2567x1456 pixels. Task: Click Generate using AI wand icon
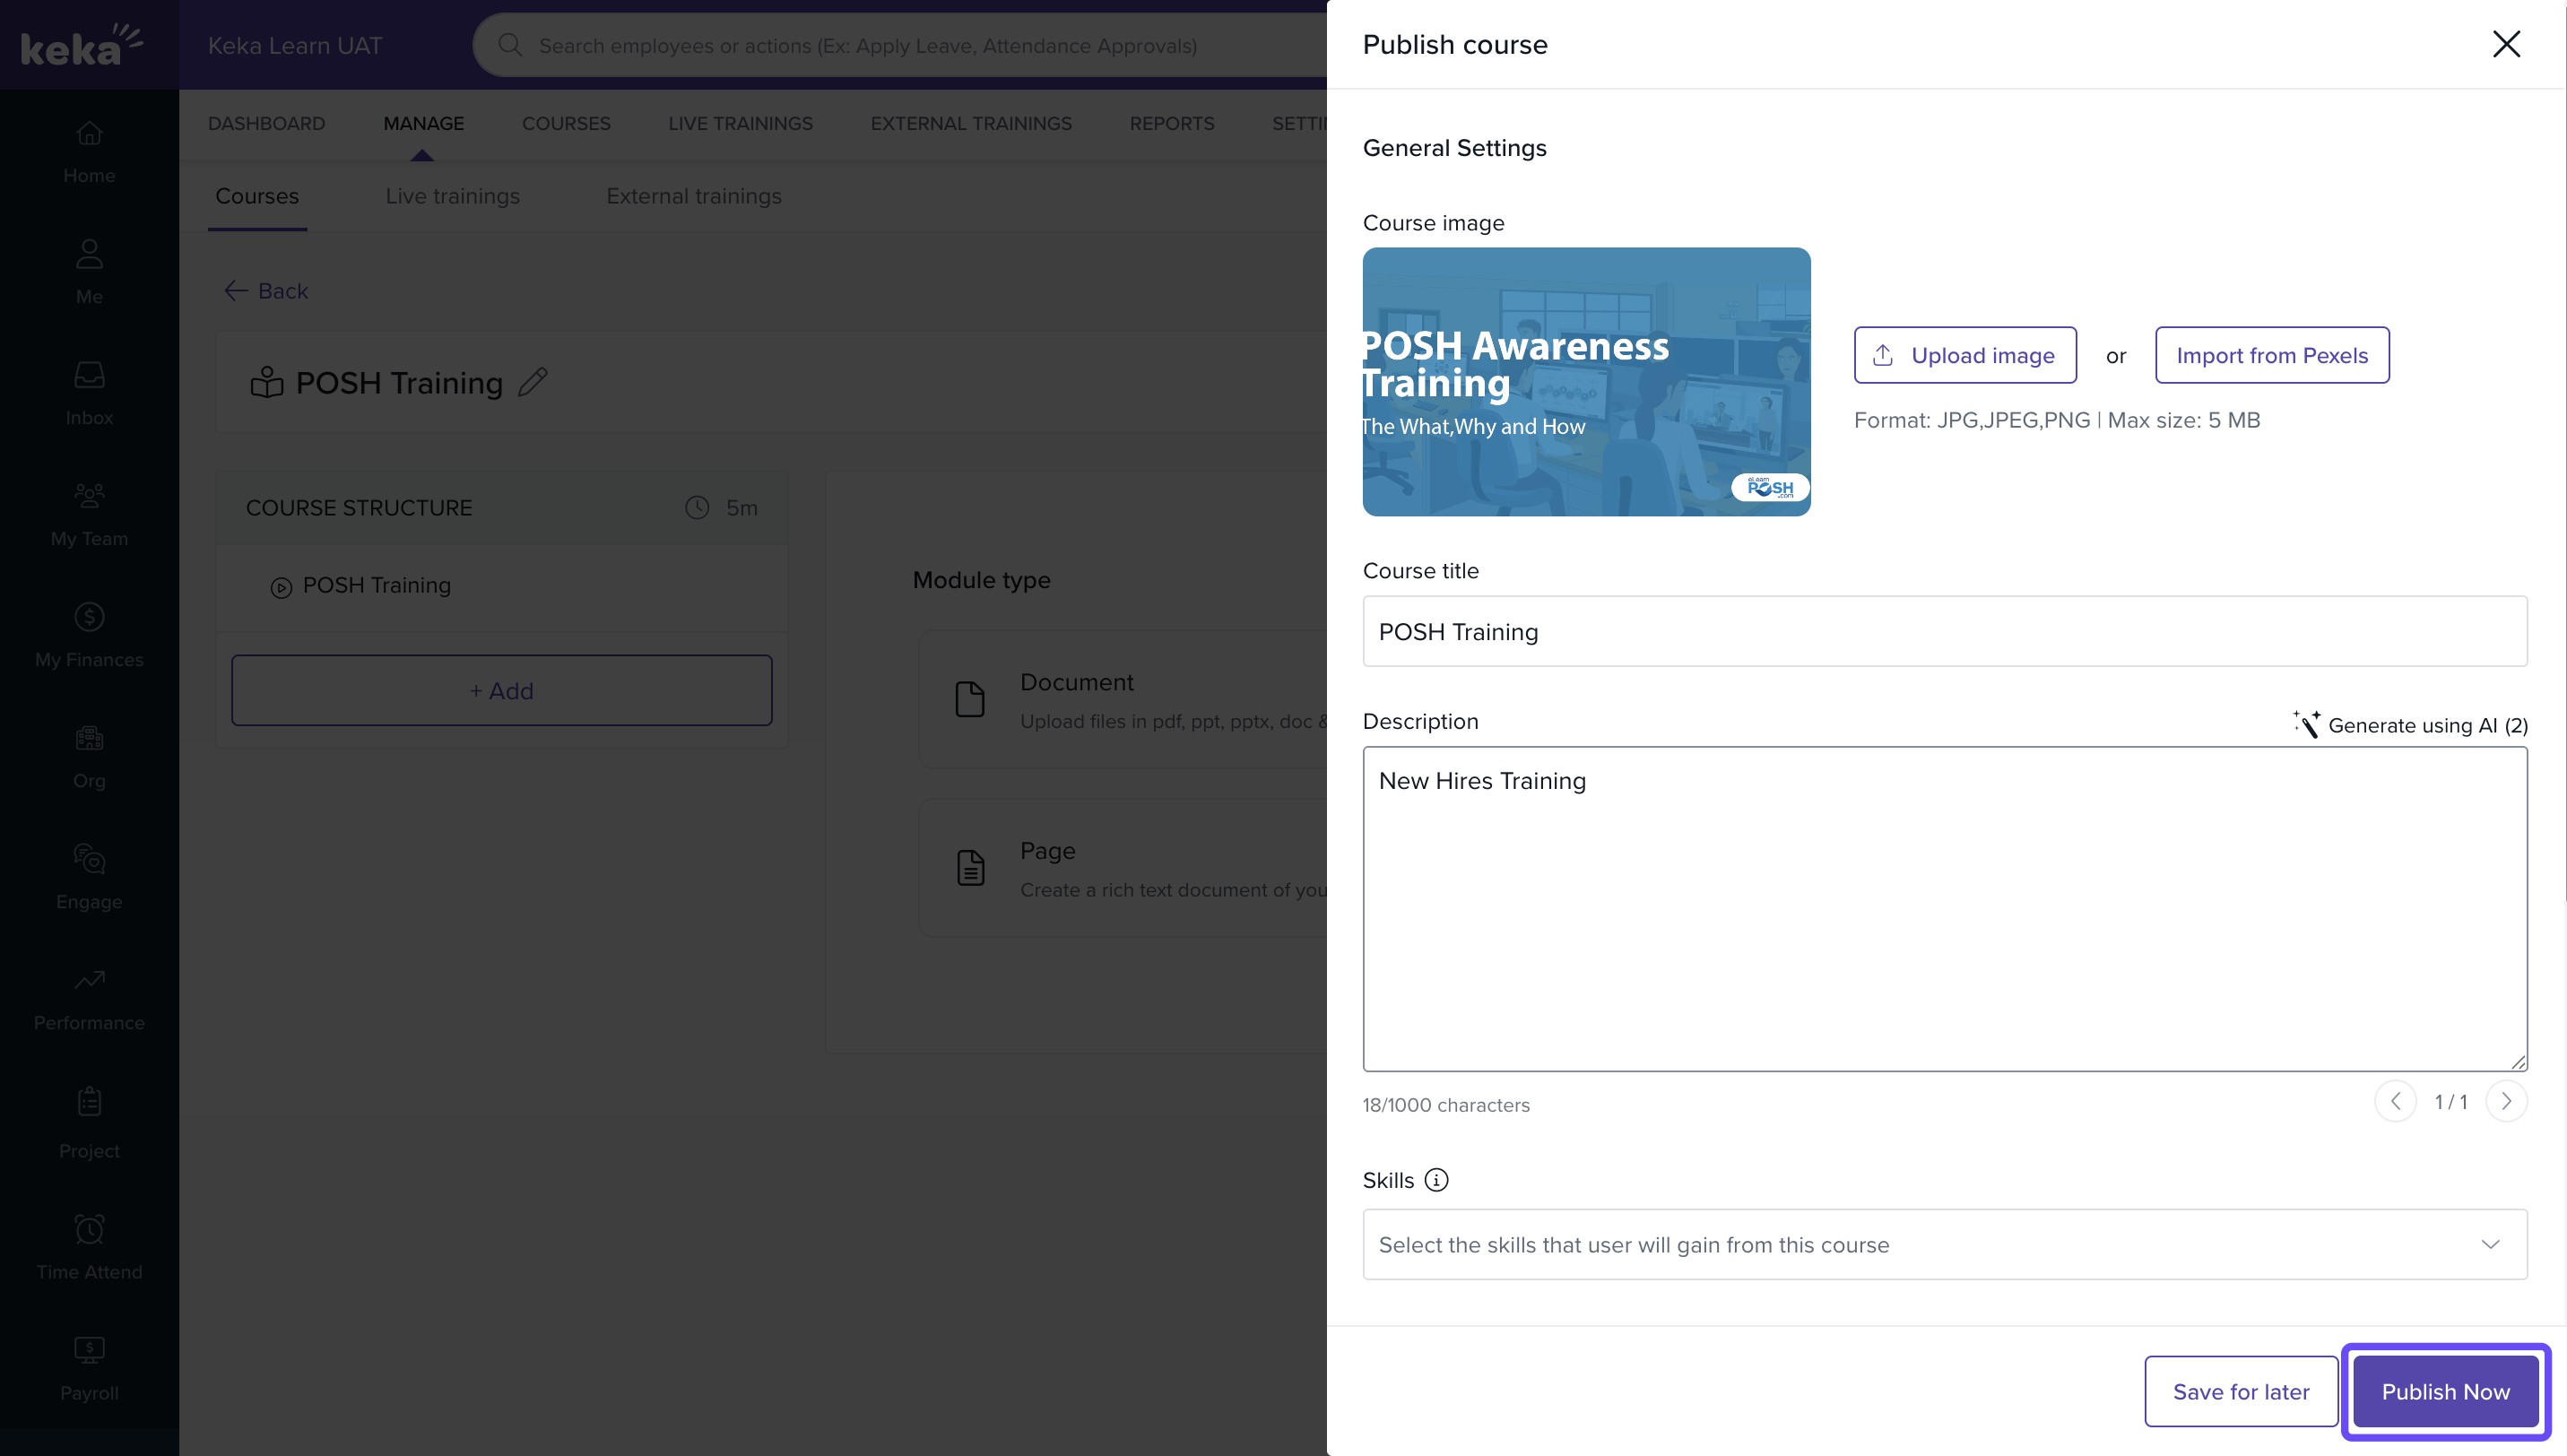click(x=2306, y=725)
